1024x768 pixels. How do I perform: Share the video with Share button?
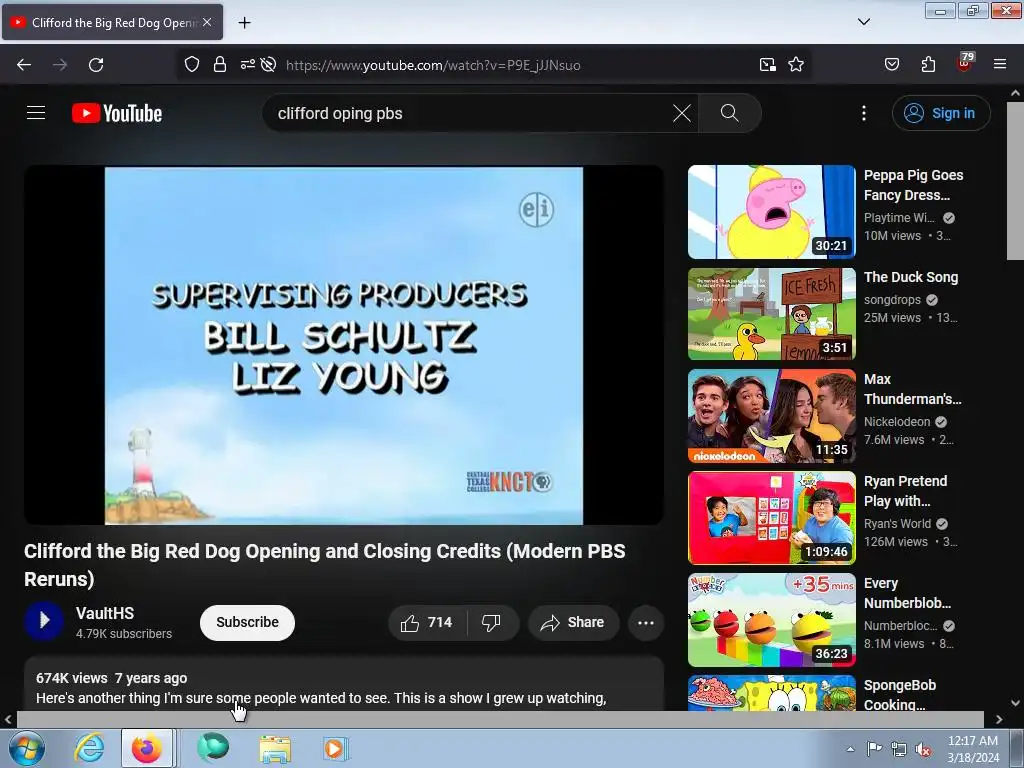pyautogui.click(x=573, y=622)
